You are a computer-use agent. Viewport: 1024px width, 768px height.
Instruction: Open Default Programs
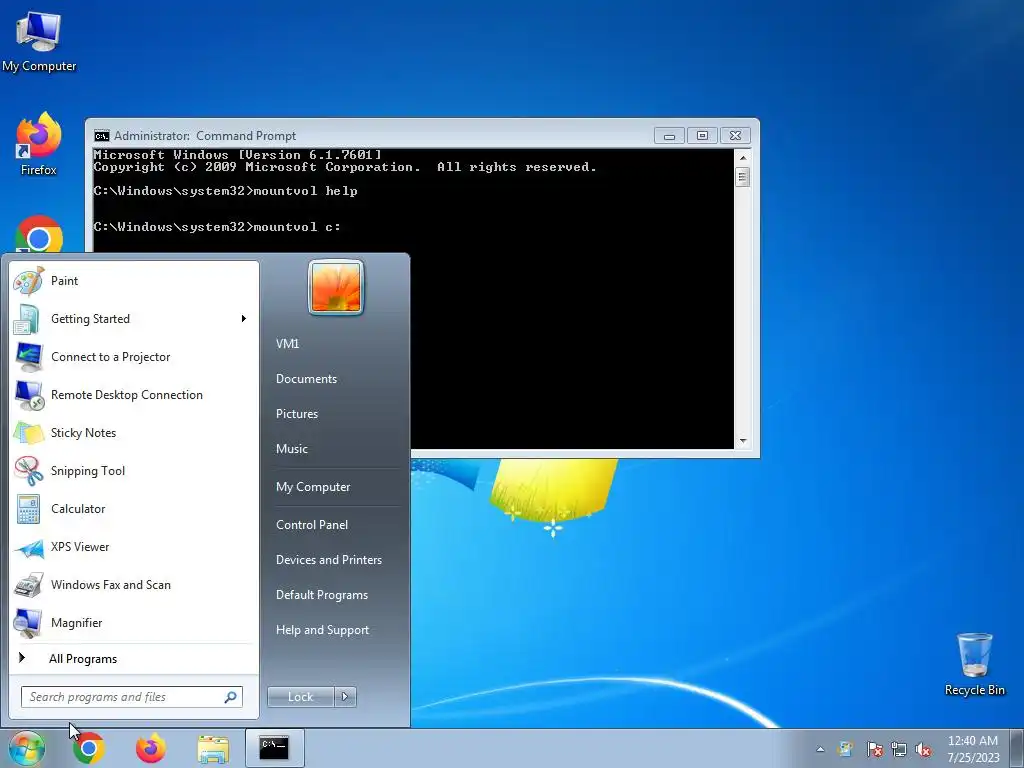[321, 596]
